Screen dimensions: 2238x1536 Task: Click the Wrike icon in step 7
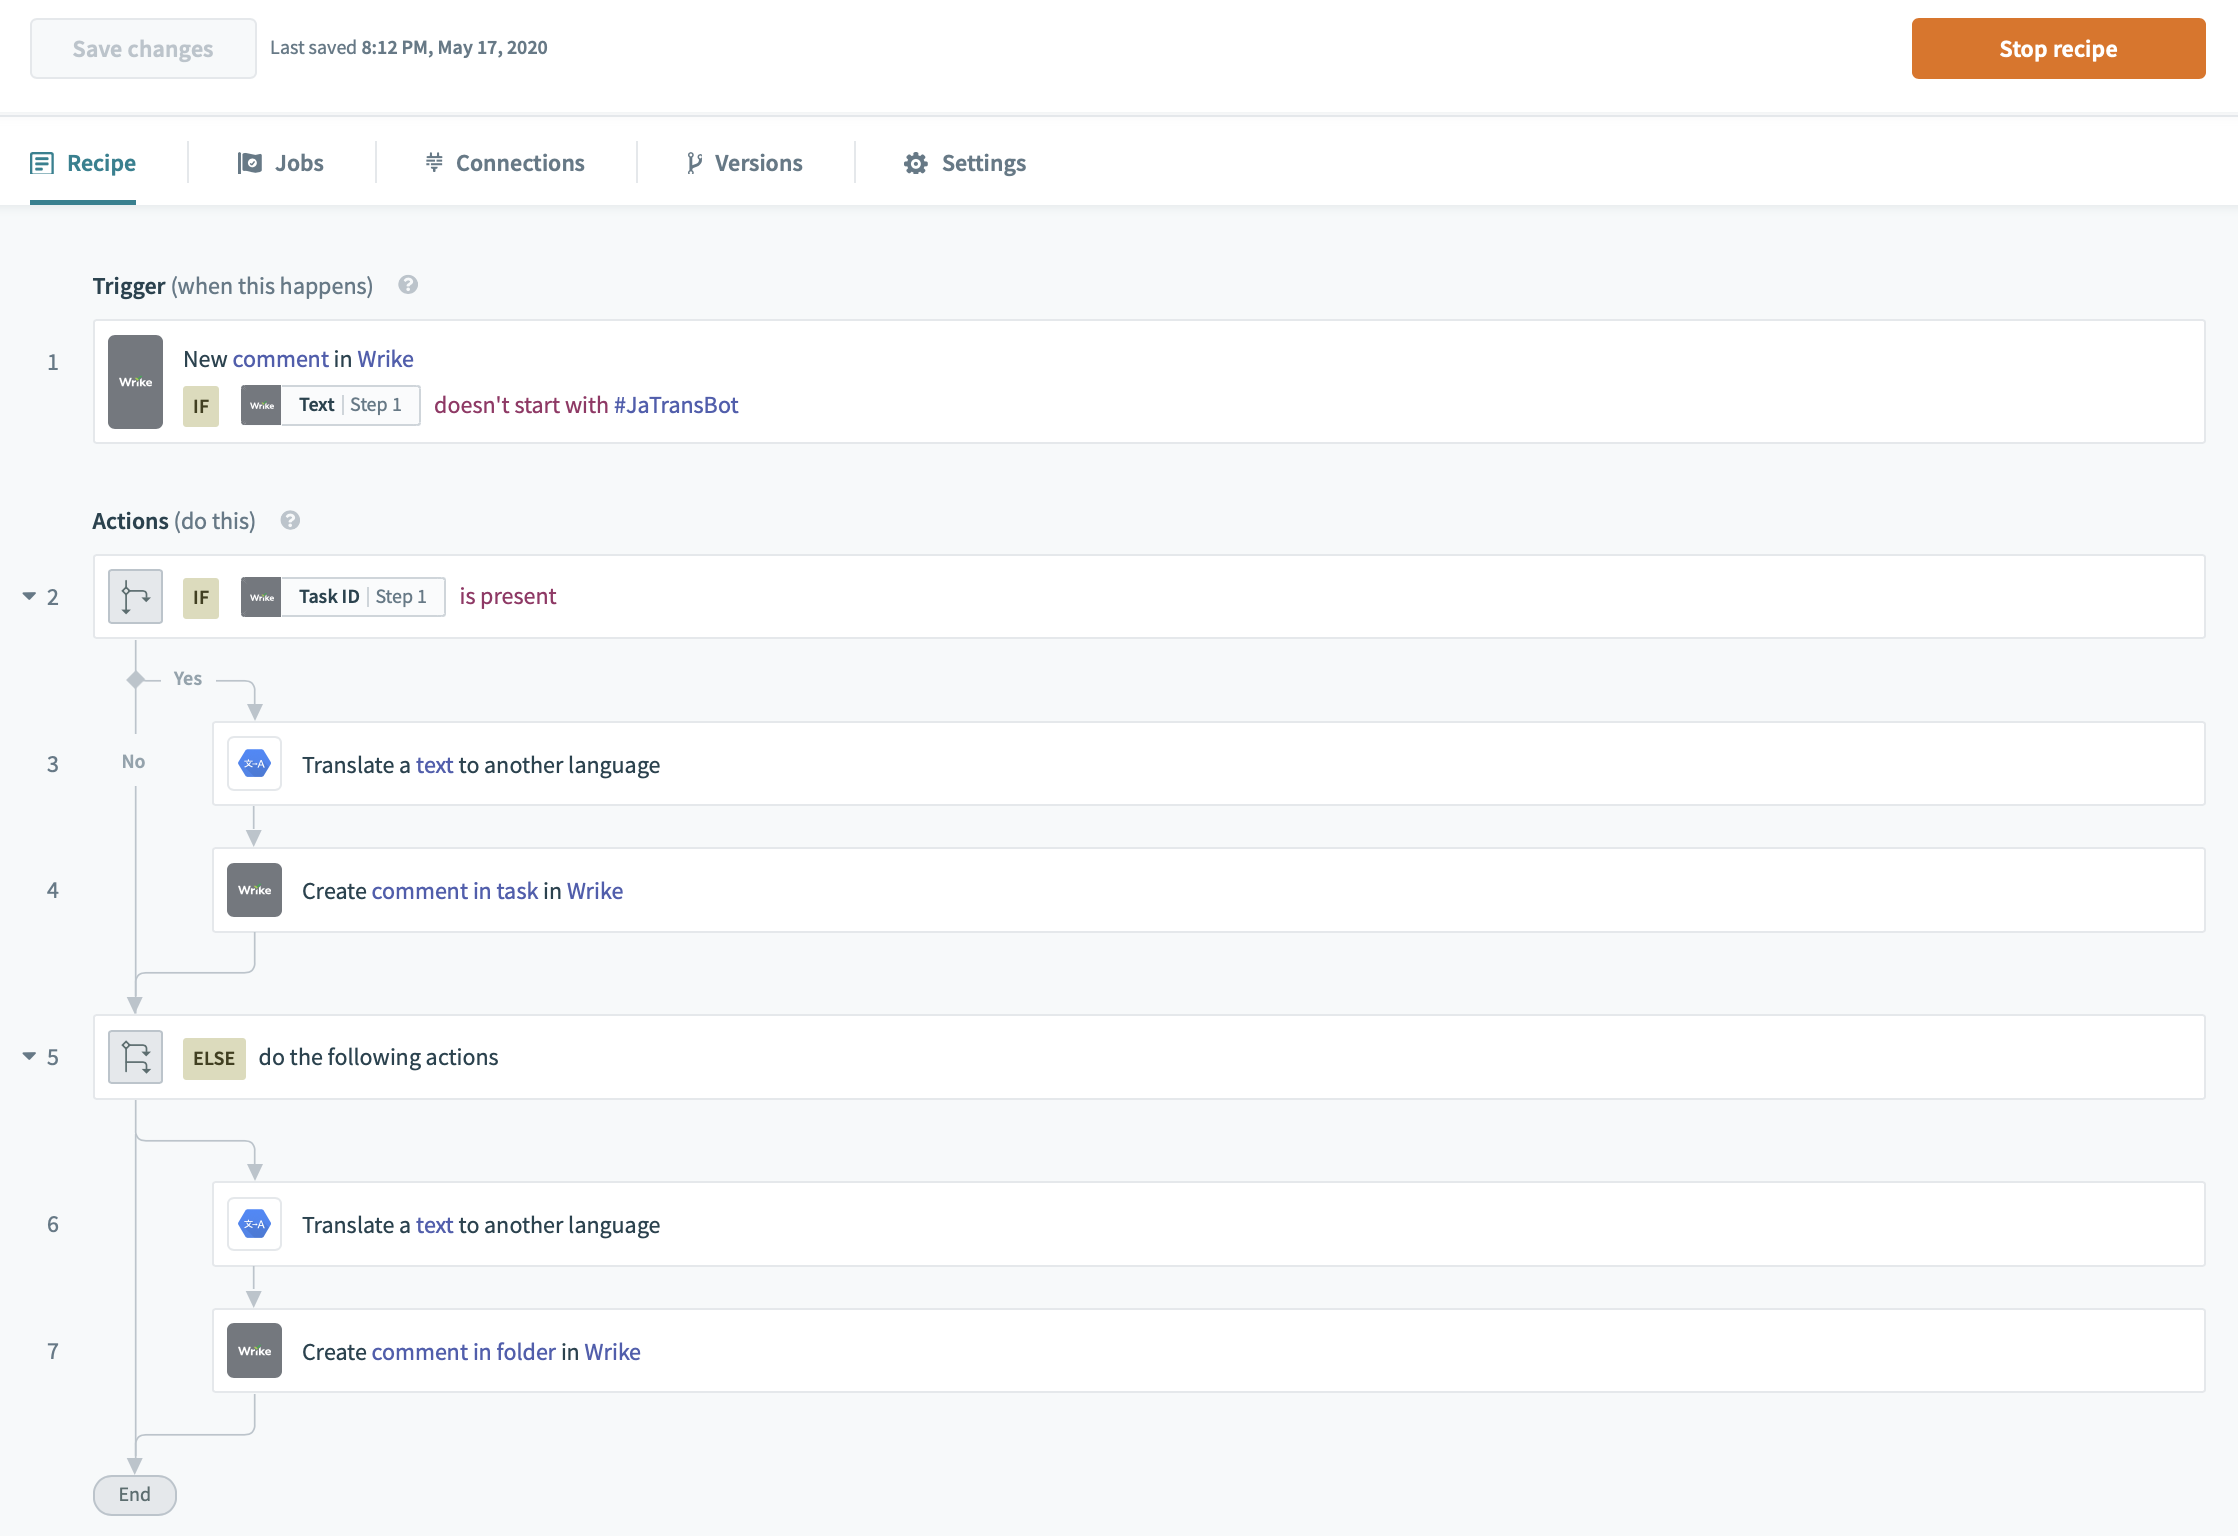[254, 1351]
